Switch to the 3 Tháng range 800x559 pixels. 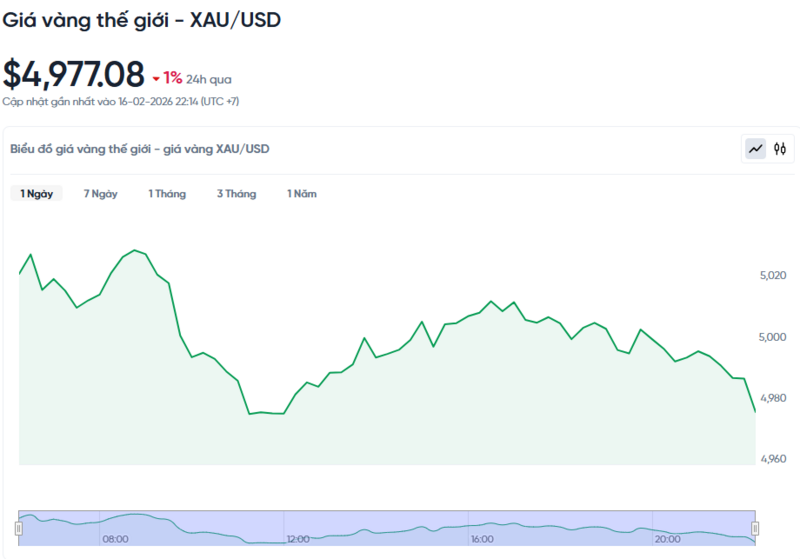236,194
